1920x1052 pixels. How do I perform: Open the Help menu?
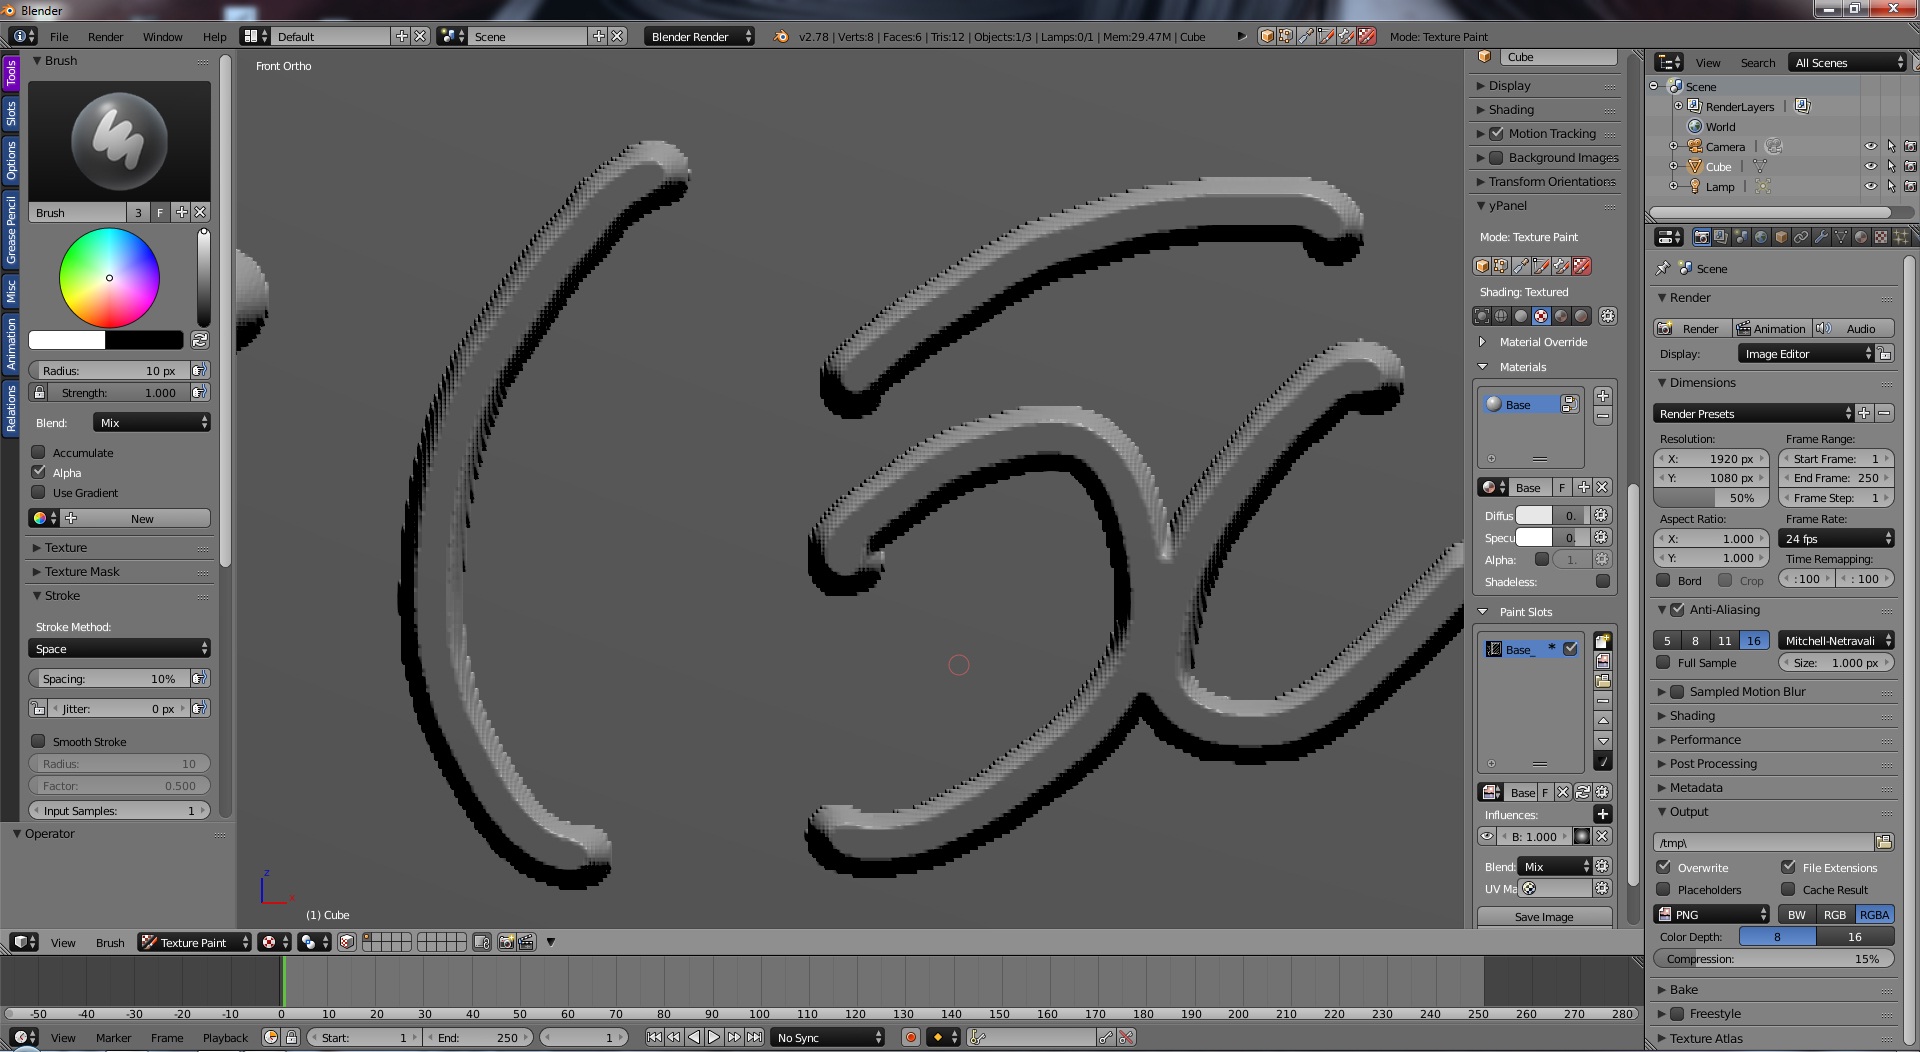coord(214,36)
